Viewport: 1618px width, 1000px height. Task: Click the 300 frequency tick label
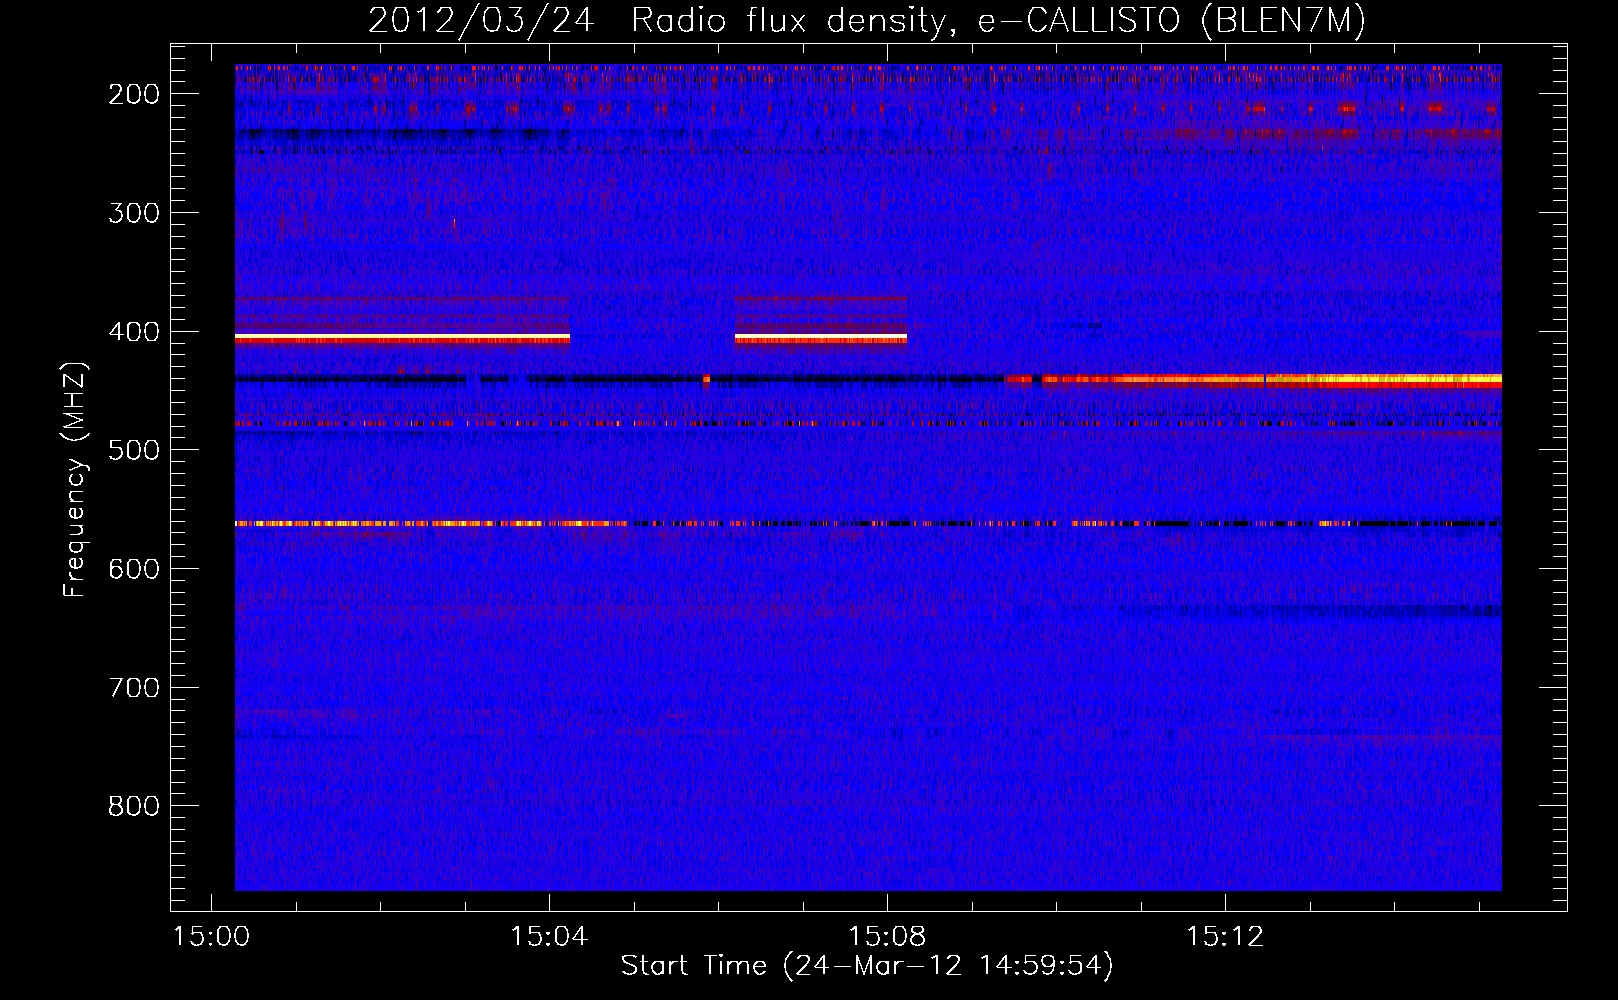[x=133, y=213]
